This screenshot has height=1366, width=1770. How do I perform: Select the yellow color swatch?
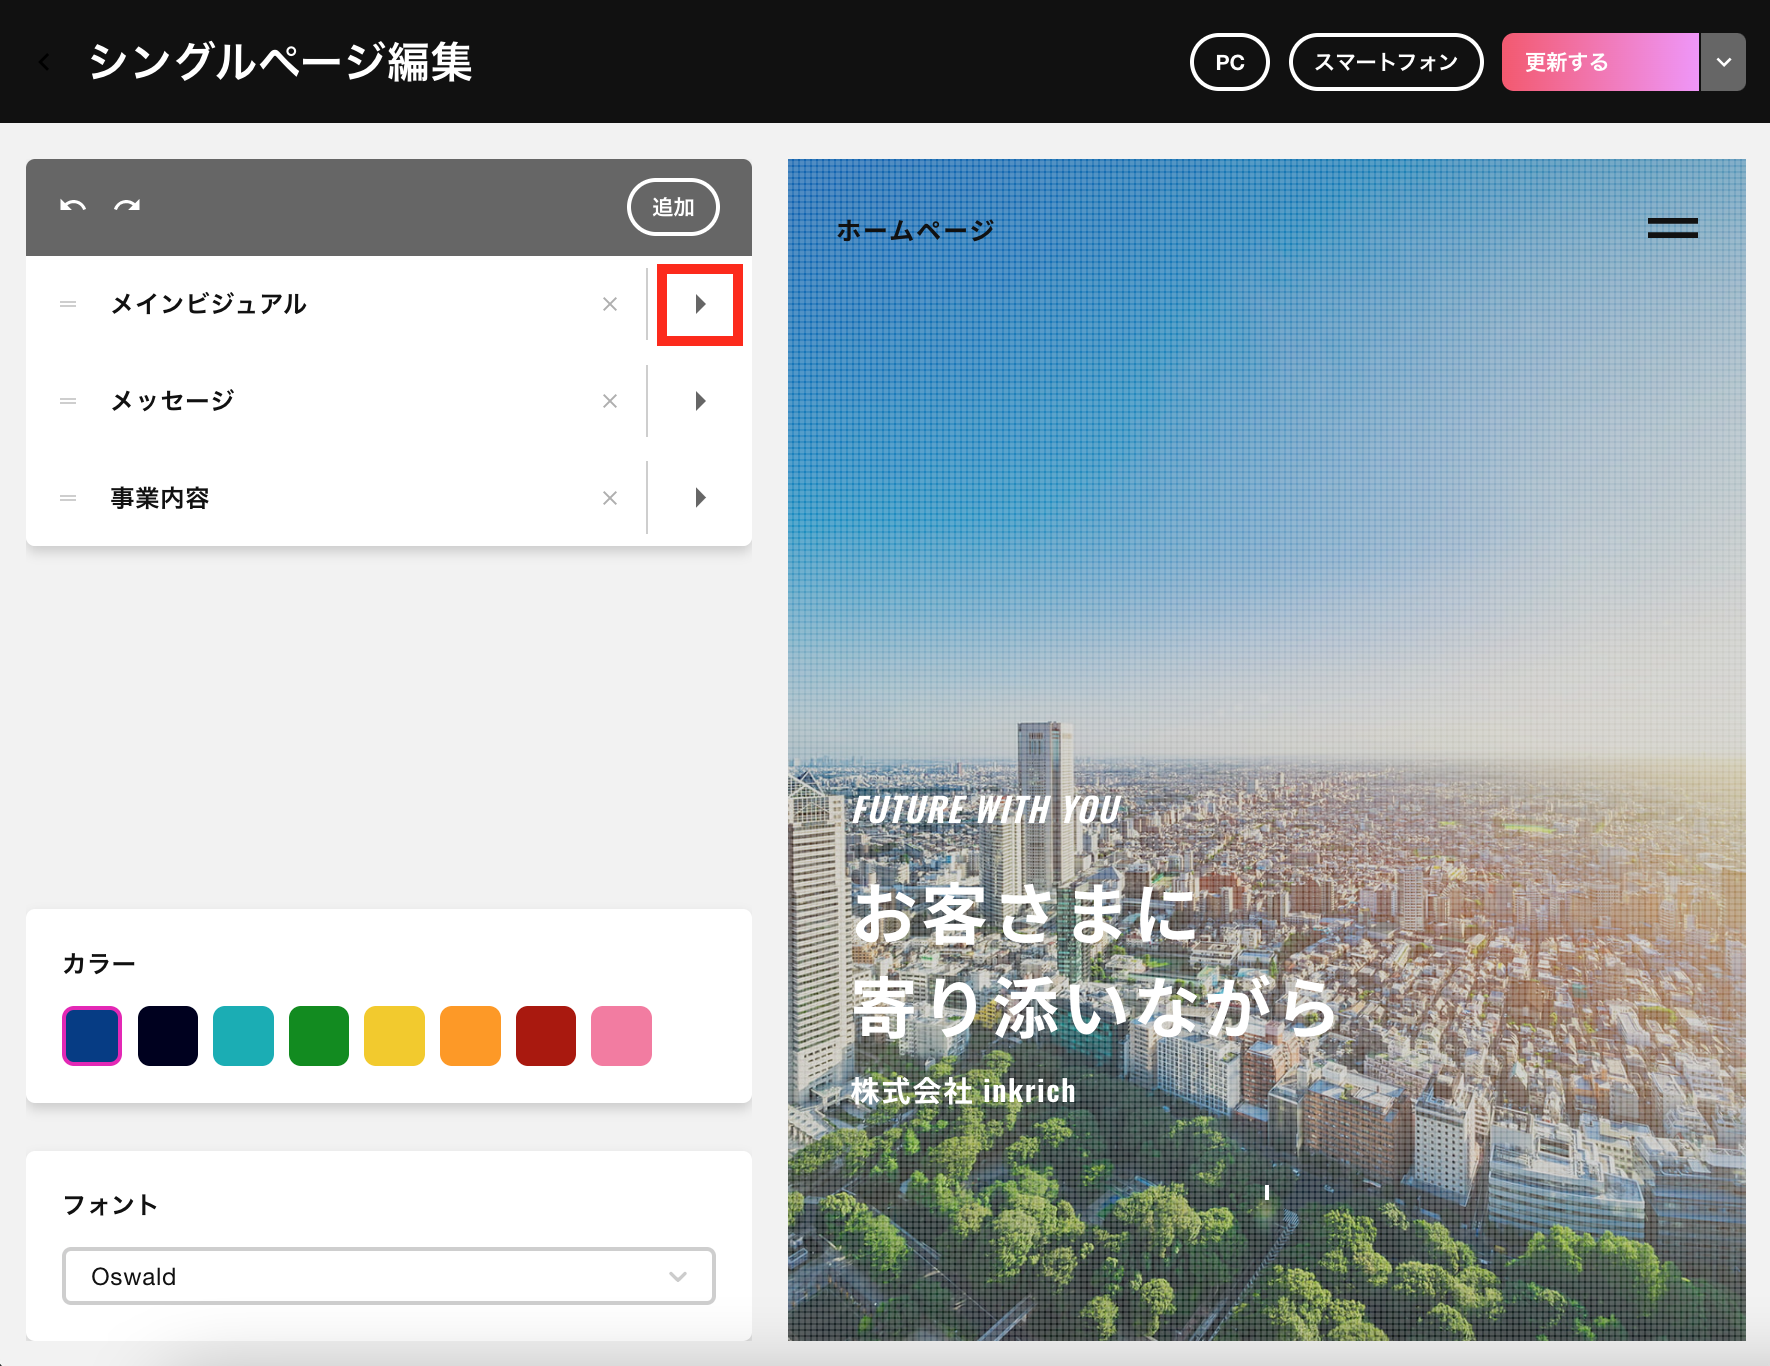click(394, 1036)
